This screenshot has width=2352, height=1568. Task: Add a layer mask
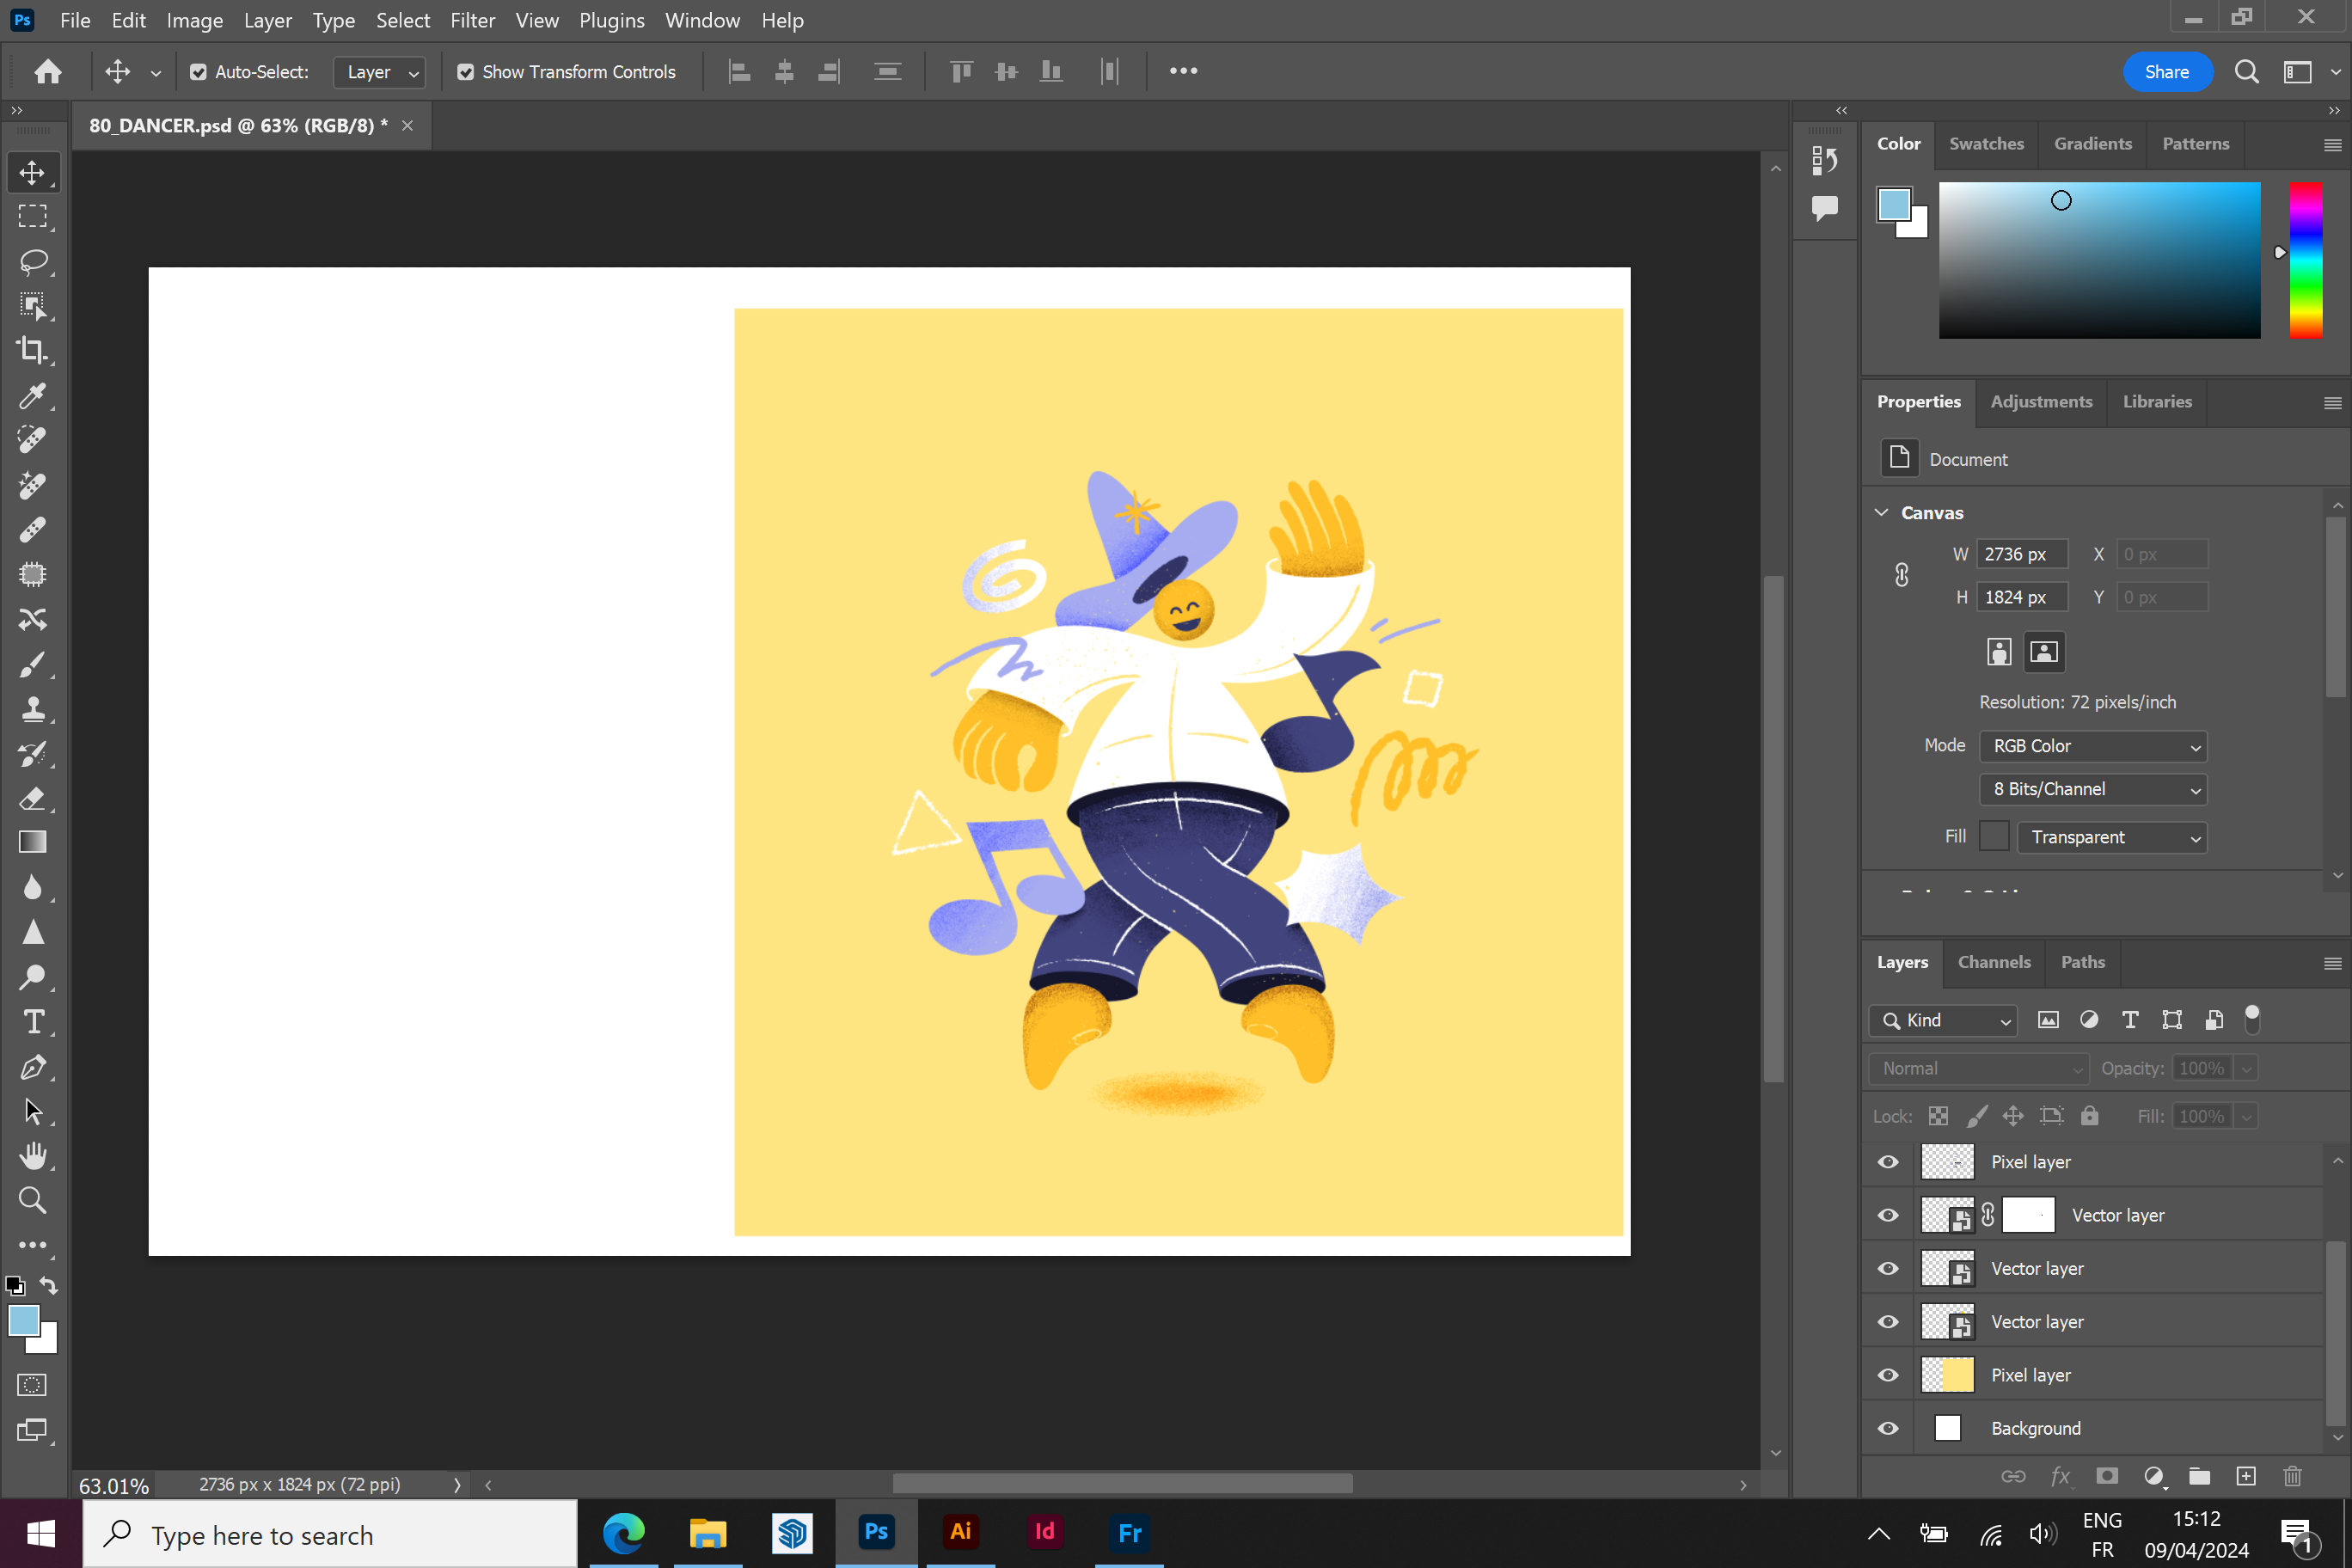point(2107,1476)
